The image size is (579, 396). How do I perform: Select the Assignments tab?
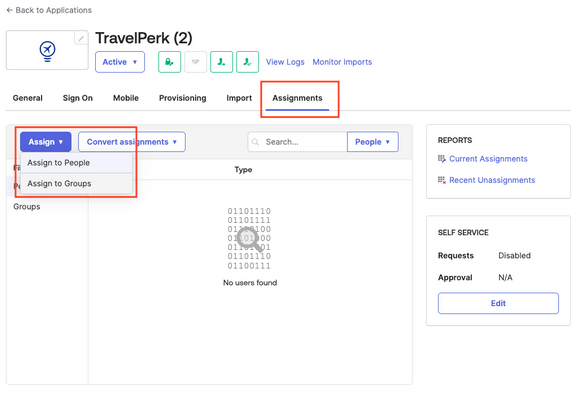(297, 98)
